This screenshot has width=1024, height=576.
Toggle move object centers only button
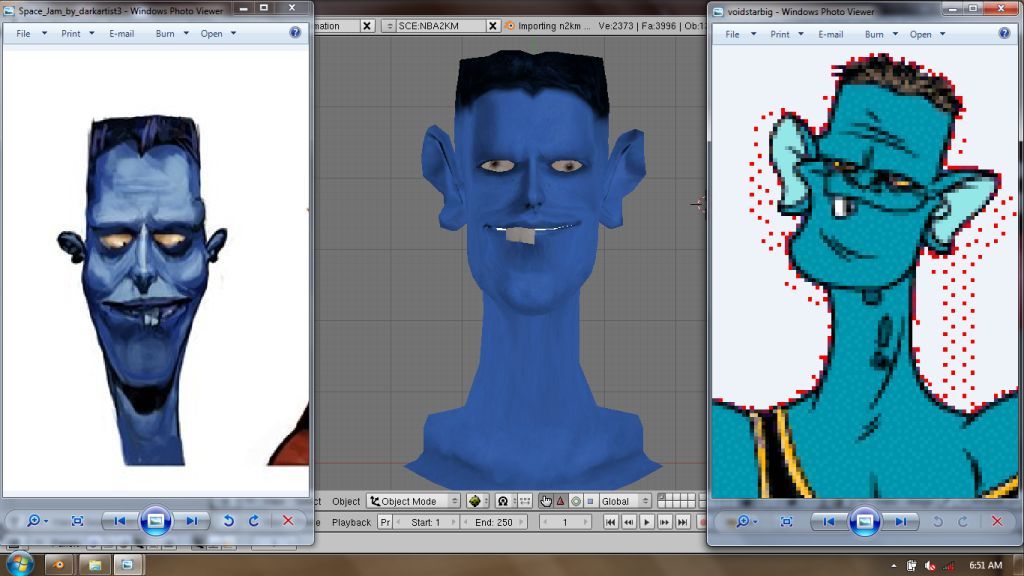524,501
